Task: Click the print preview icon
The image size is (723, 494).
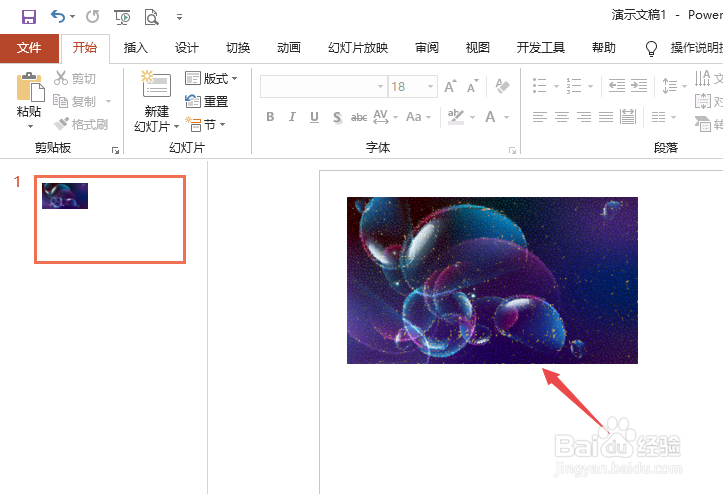Action: [x=151, y=17]
